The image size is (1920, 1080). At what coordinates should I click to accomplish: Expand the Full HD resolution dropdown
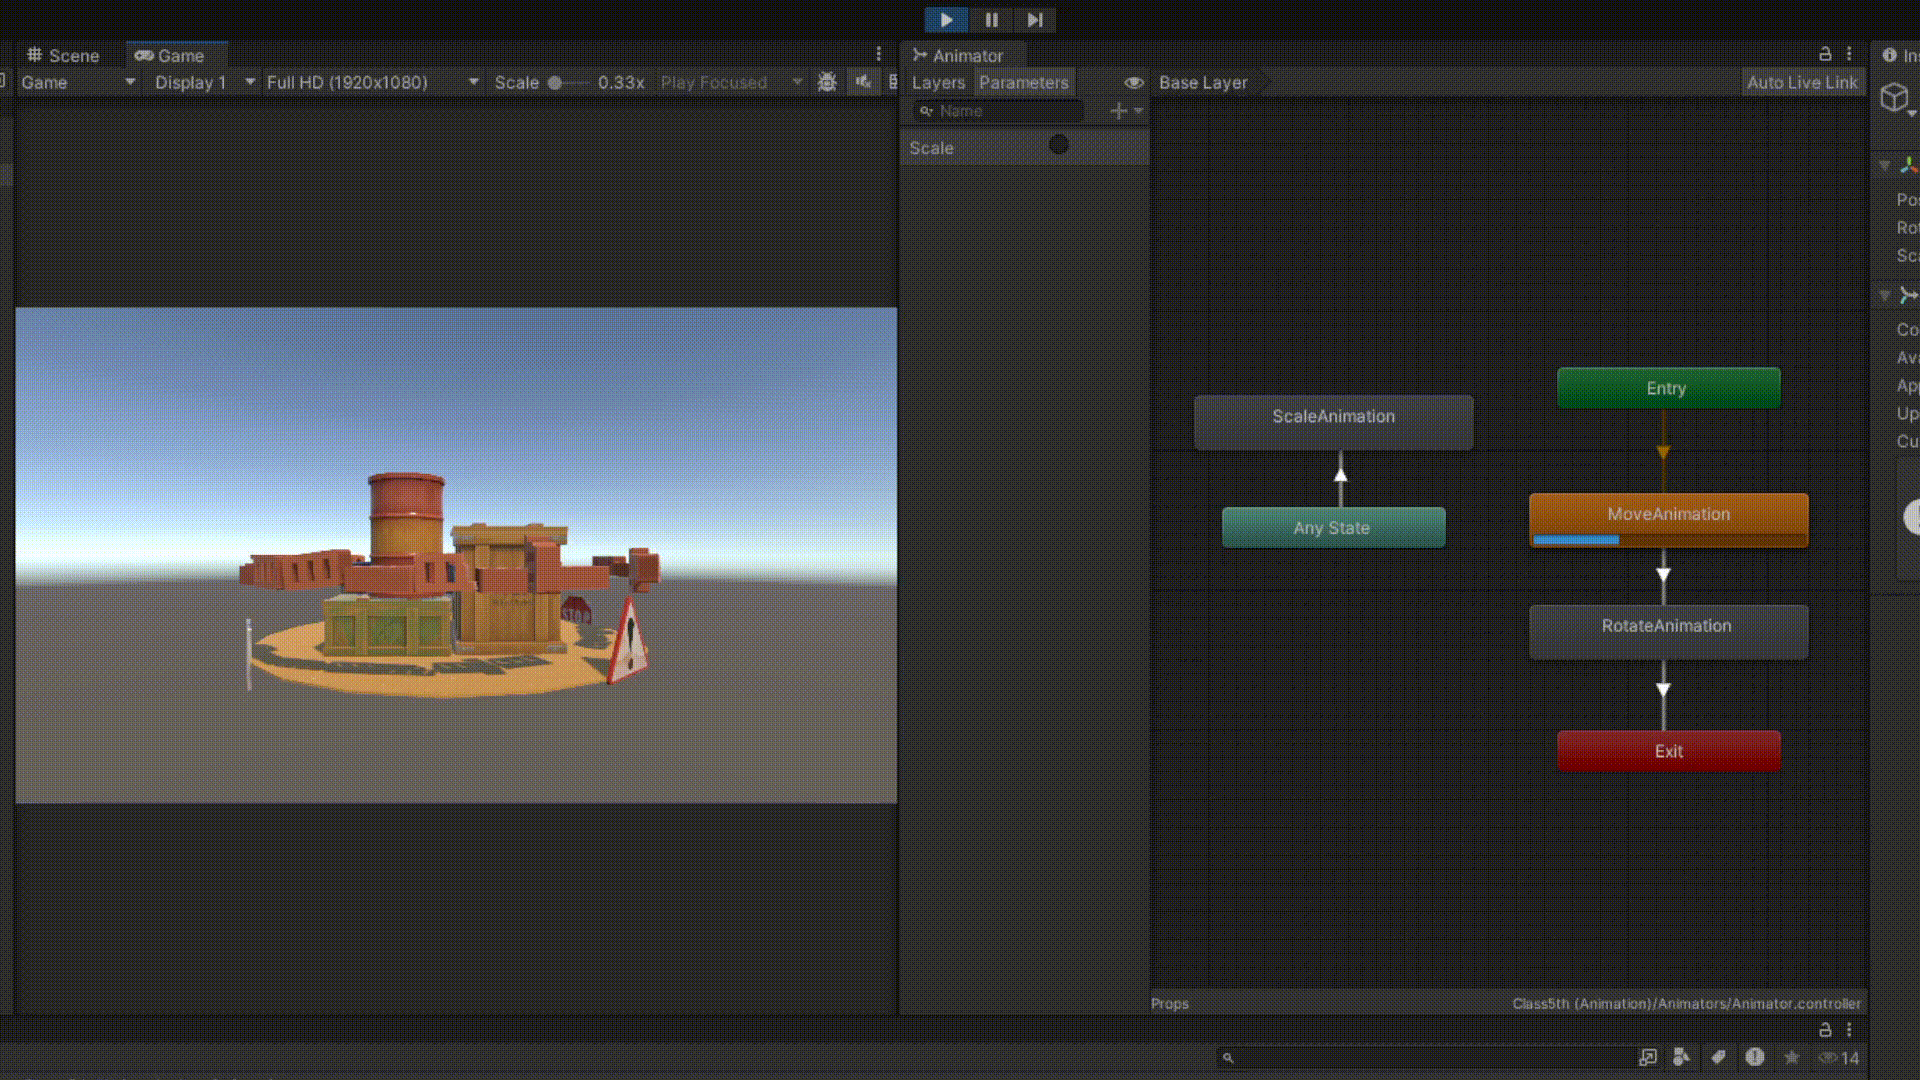pyautogui.click(x=372, y=82)
